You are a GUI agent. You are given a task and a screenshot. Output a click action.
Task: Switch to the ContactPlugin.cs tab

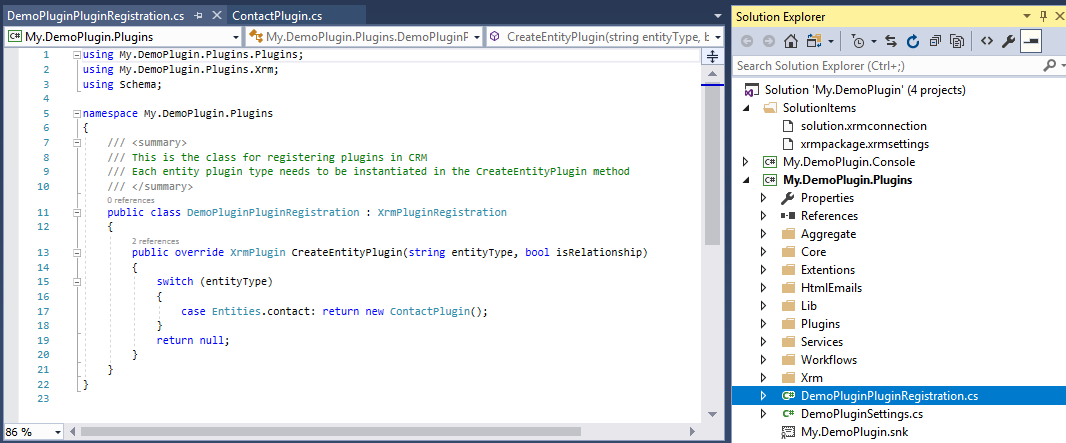point(275,16)
